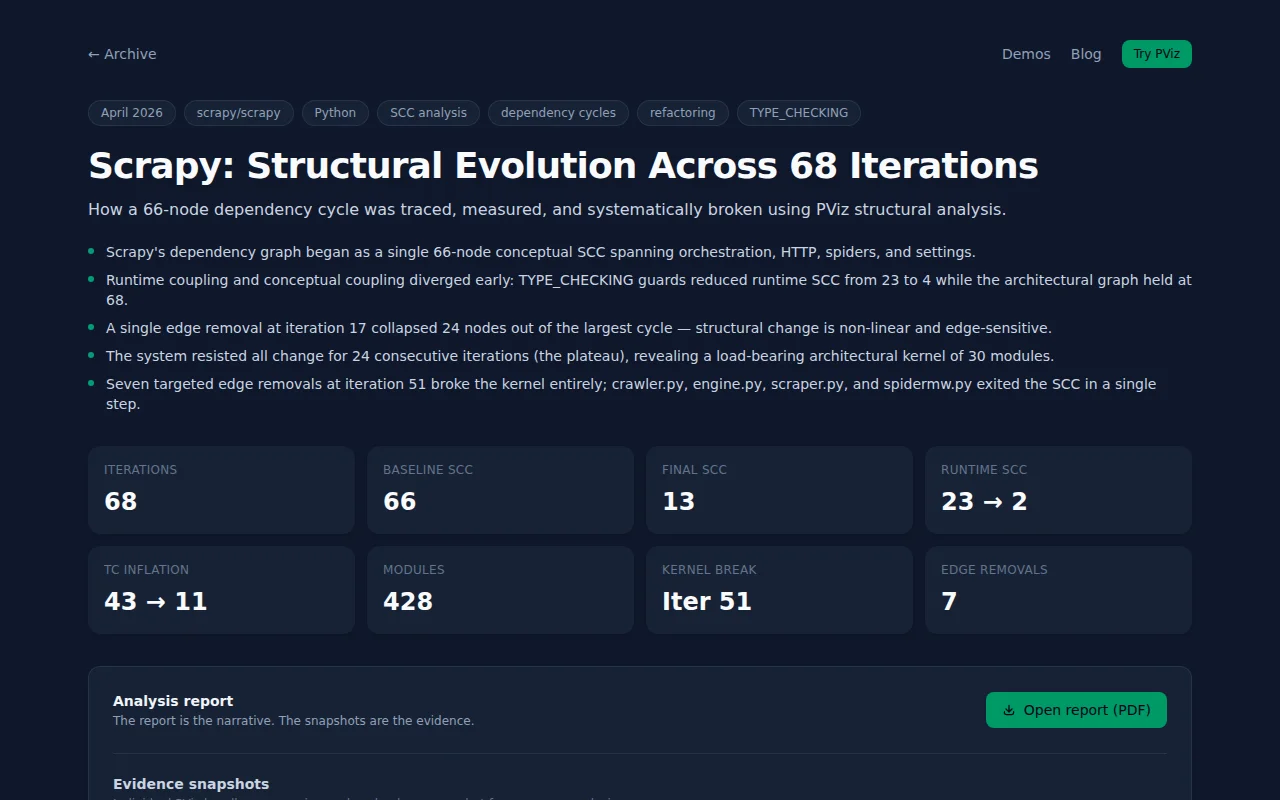Click the Try PViz button

coord(1157,54)
